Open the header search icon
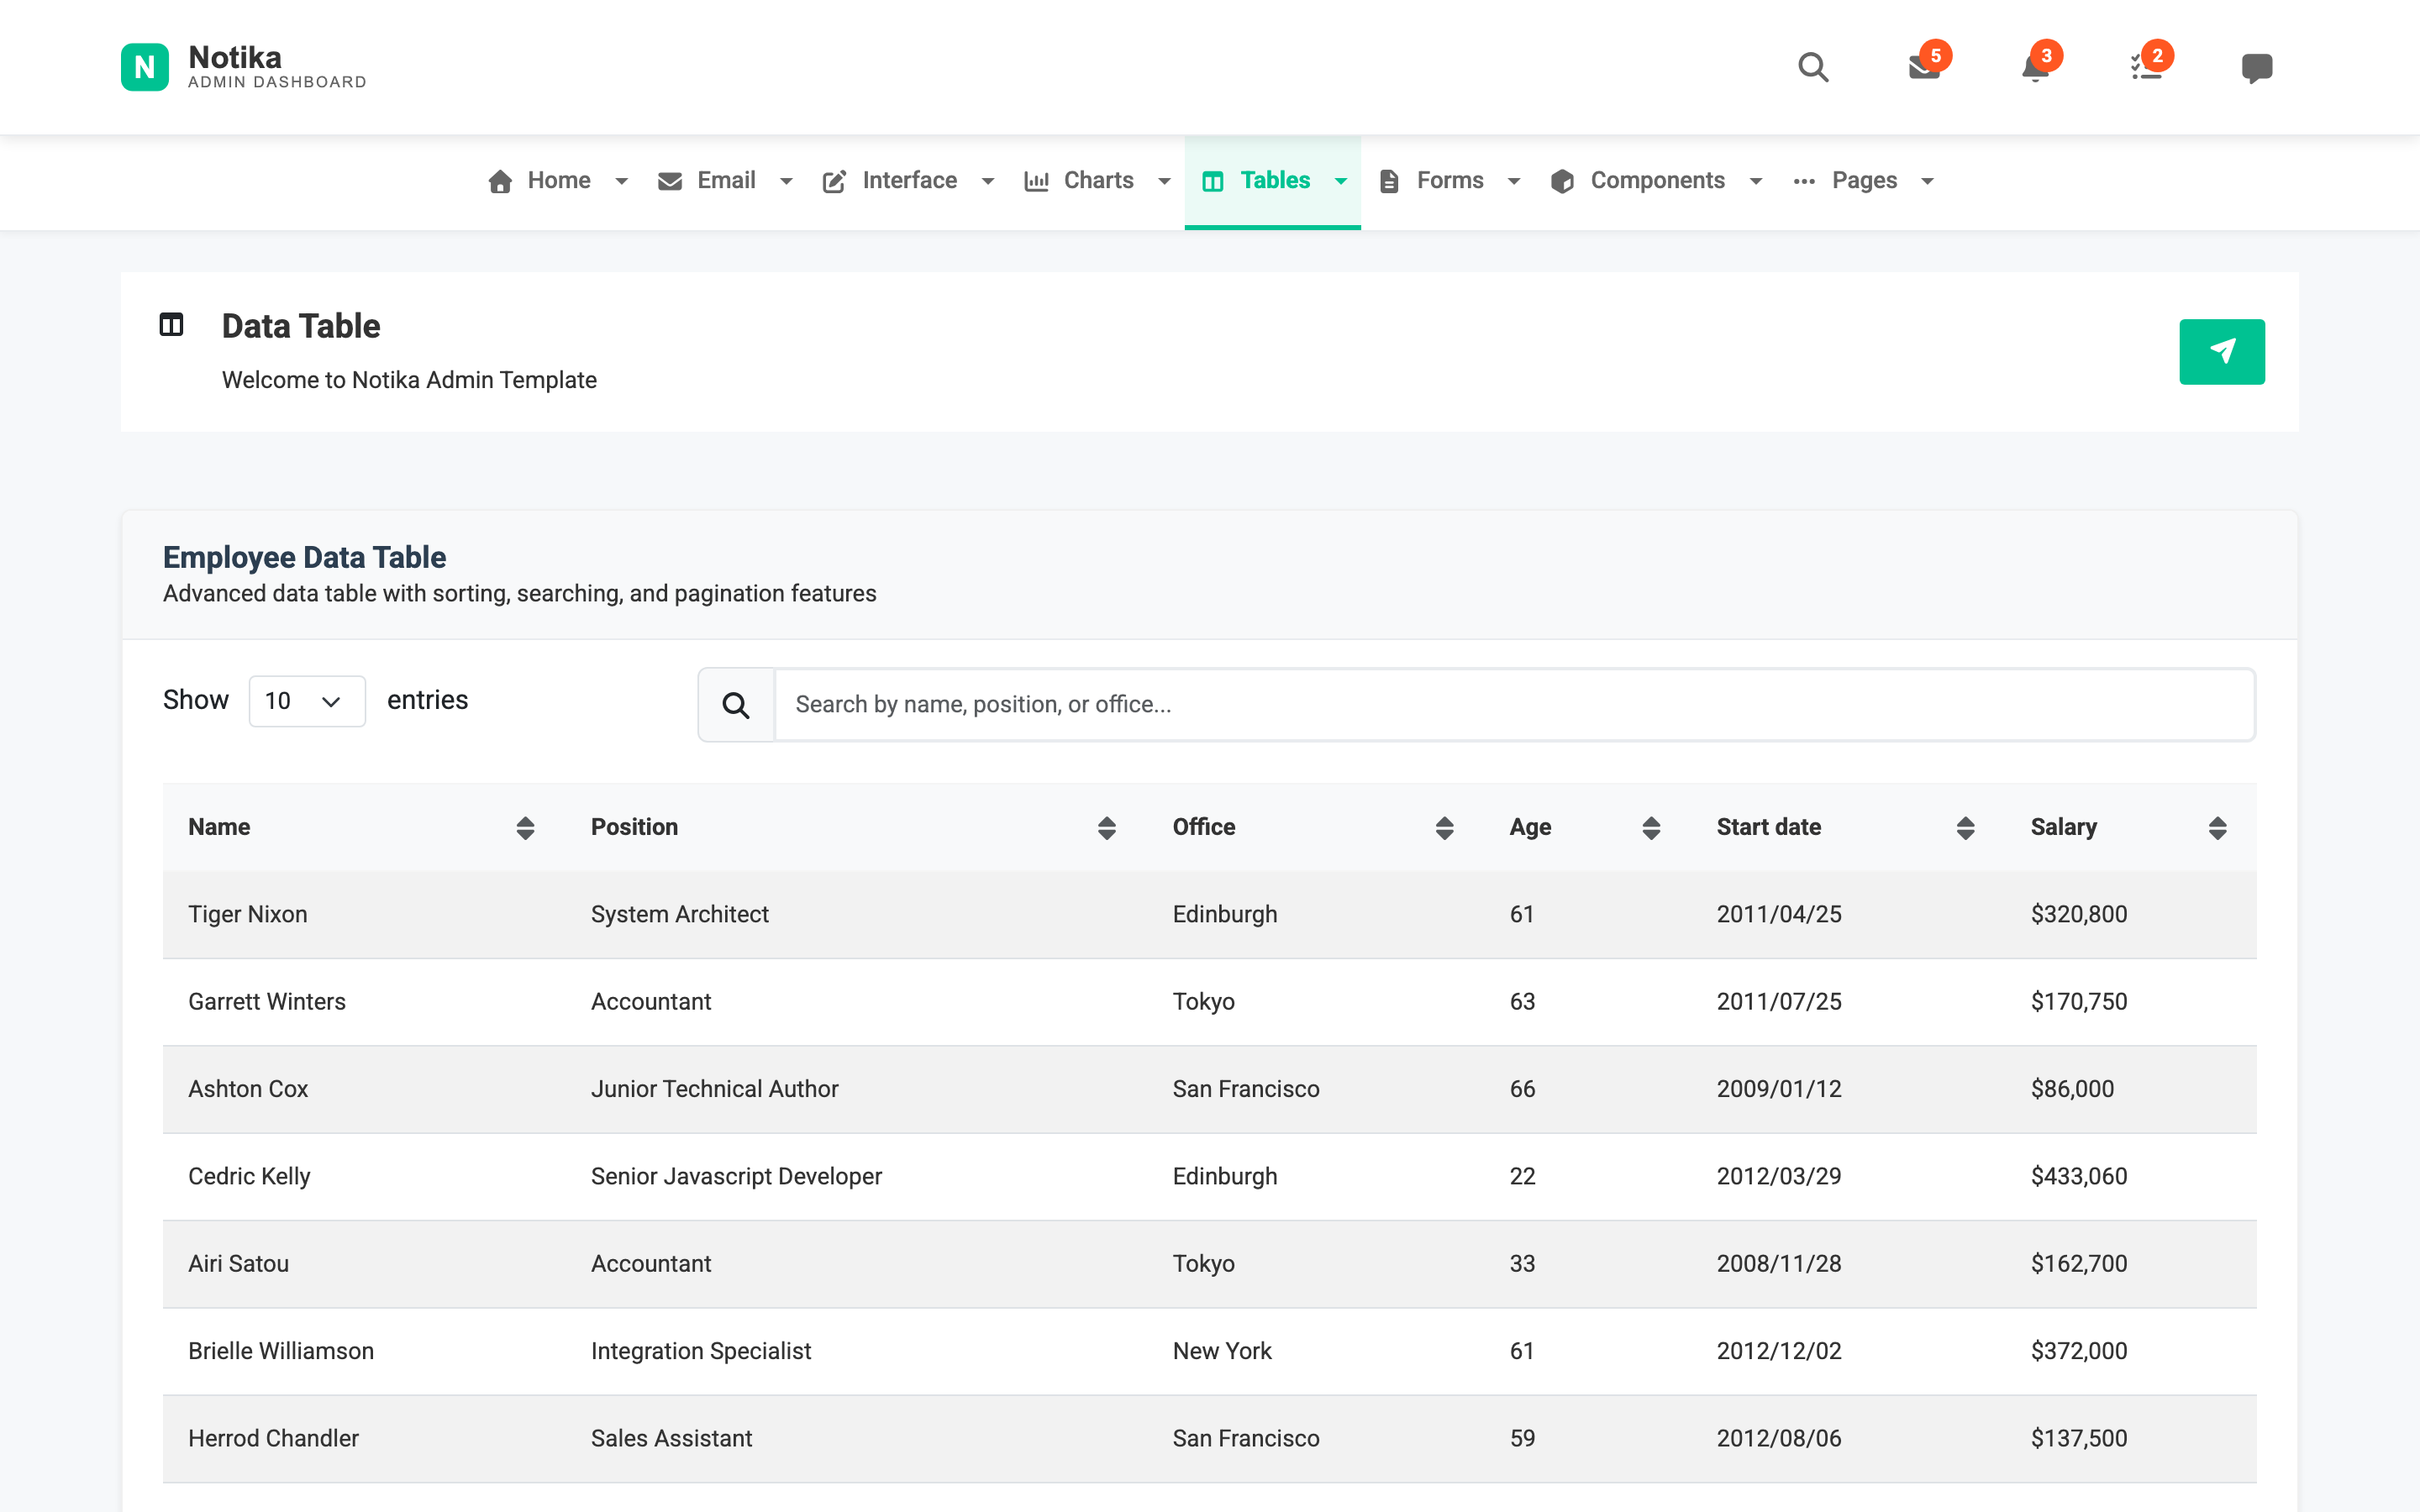The image size is (2420, 1512). 1813,67
